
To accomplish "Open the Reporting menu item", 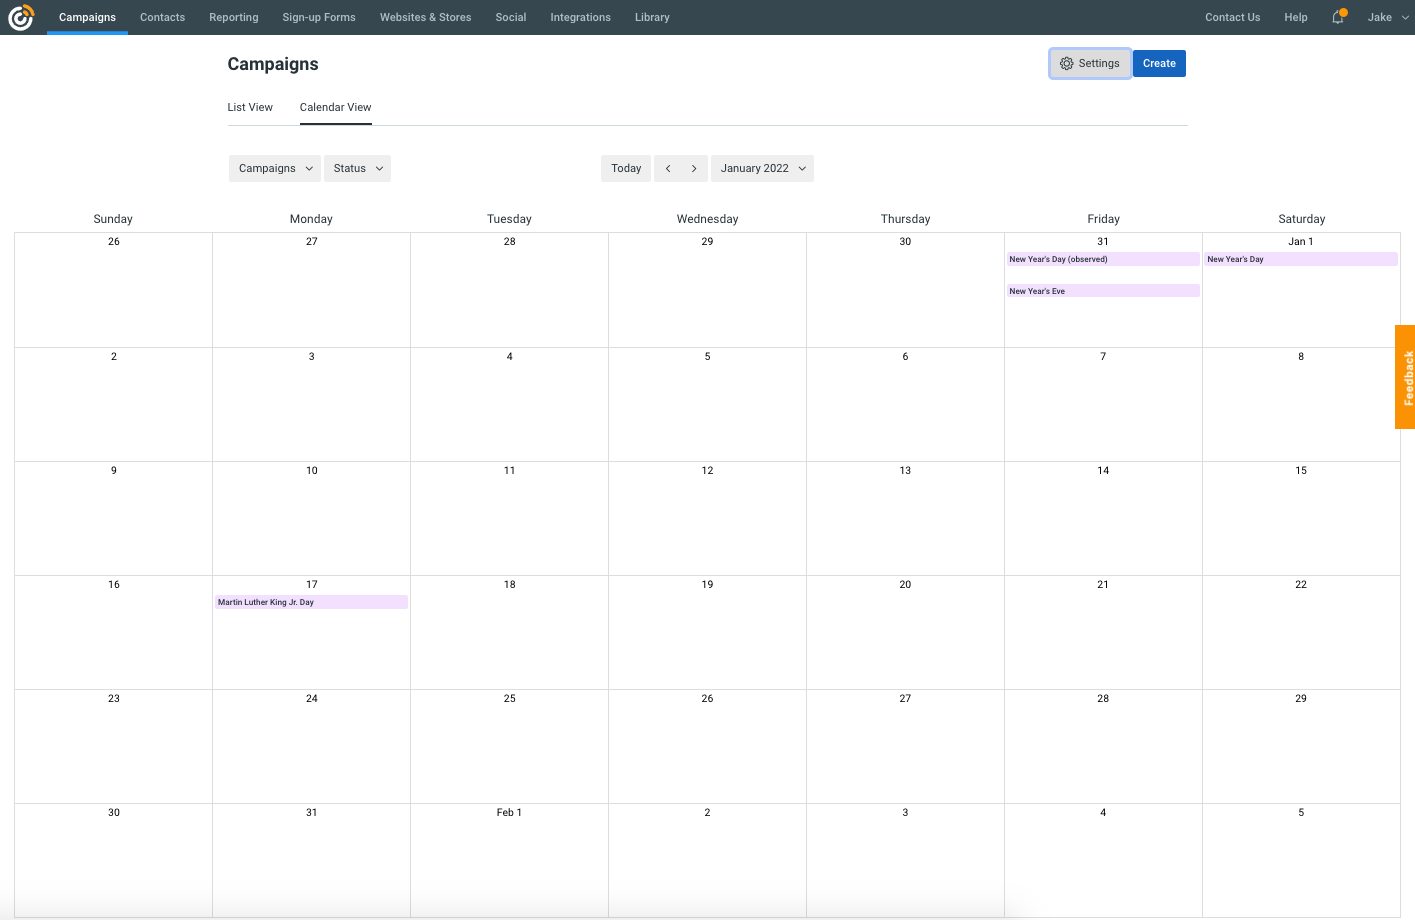I will [x=234, y=17].
